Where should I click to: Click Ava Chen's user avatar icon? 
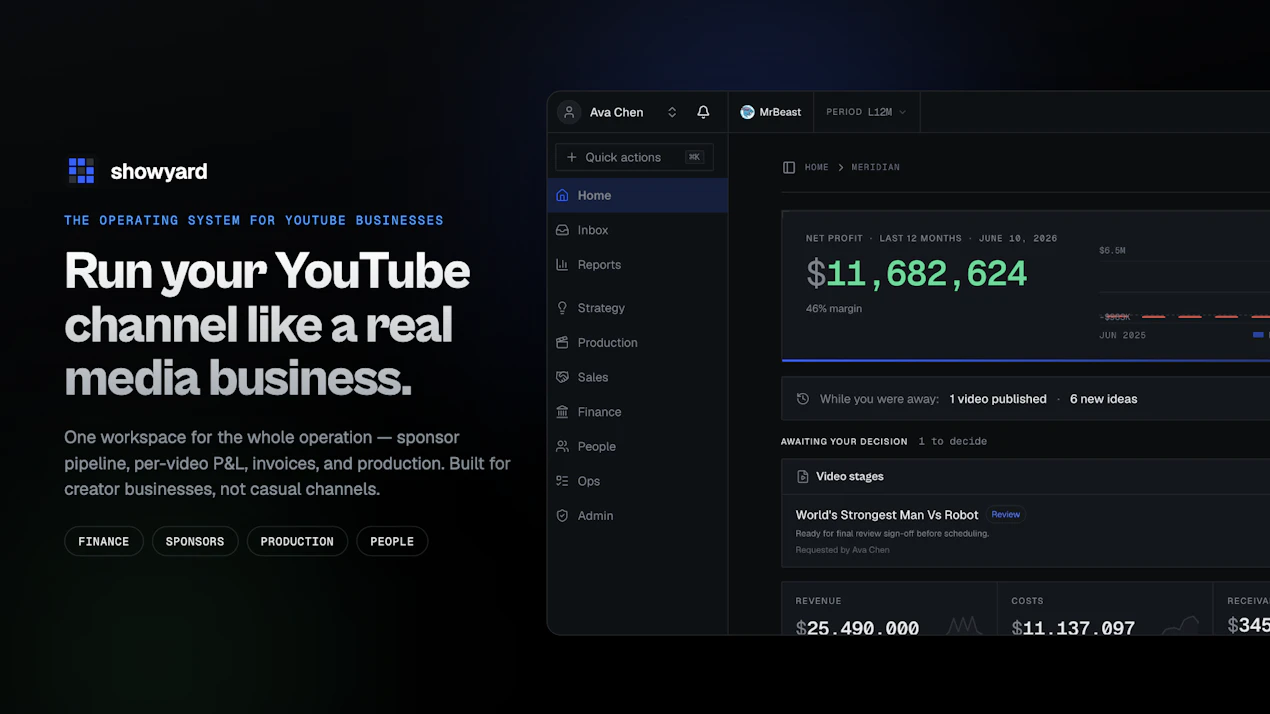(x=569, y=112)
